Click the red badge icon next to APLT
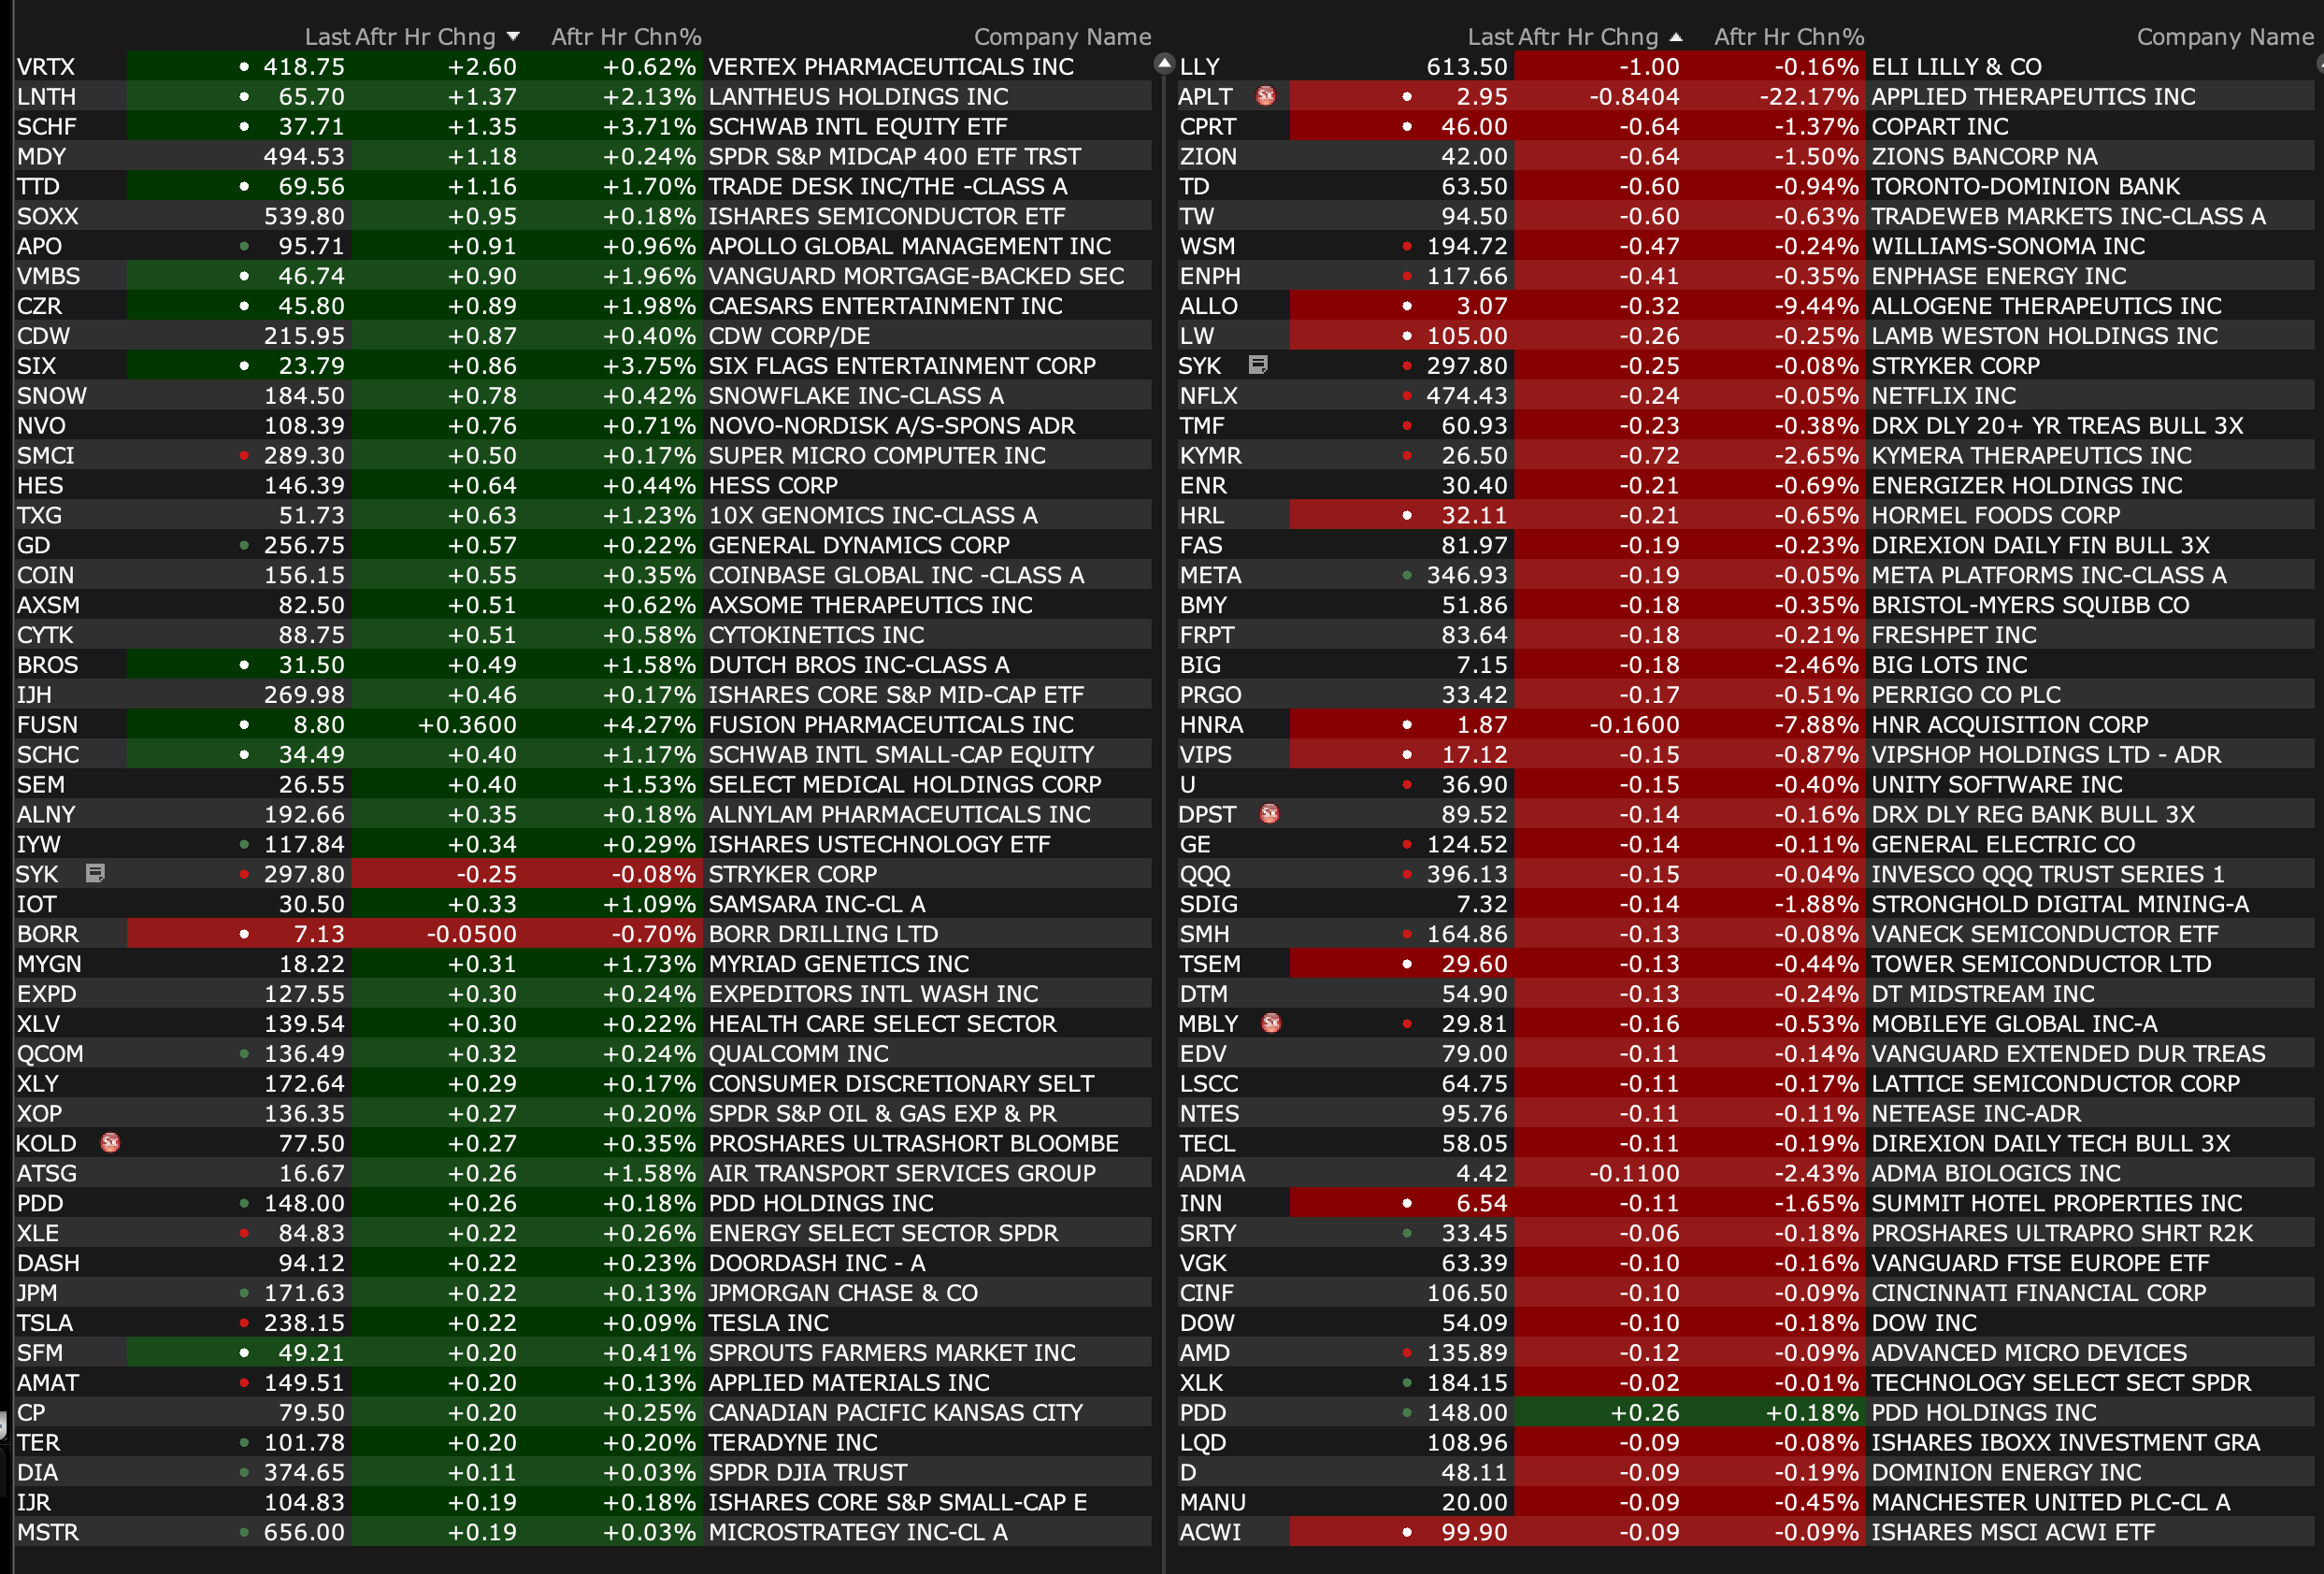The image size is (2324, 1574). coord(1266,96)
